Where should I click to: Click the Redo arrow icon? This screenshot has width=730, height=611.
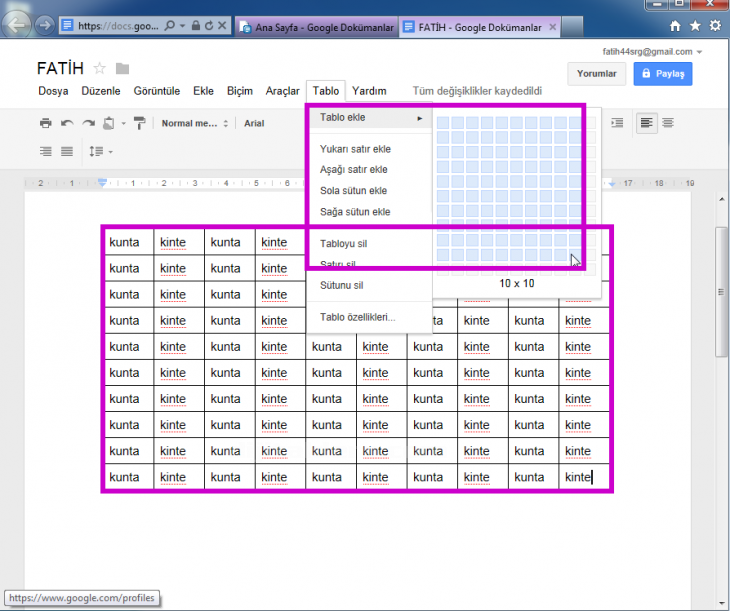89,123
